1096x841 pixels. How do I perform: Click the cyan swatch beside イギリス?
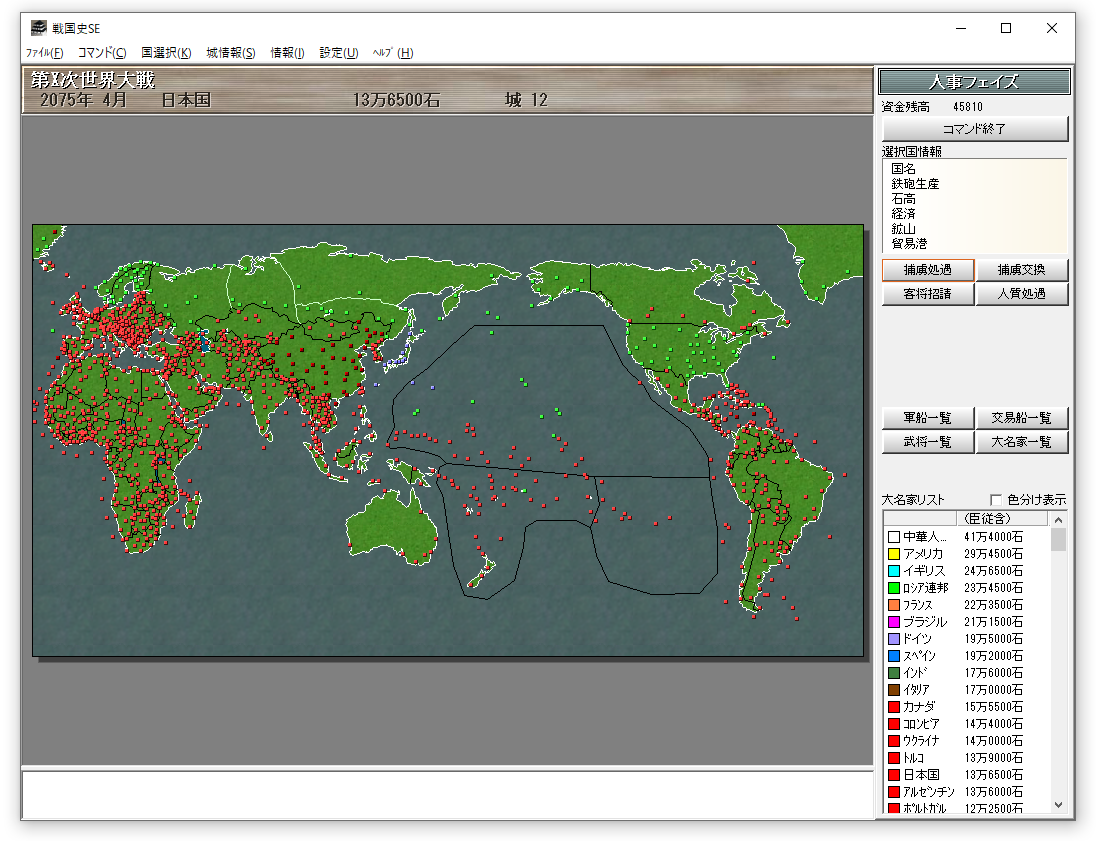(894, 571)
